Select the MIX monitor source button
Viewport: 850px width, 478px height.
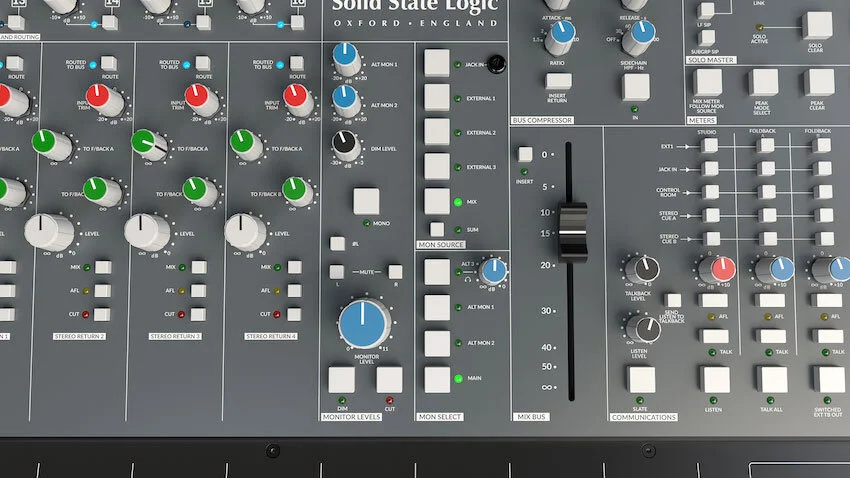pyautogui.click(x=436, y=201)
